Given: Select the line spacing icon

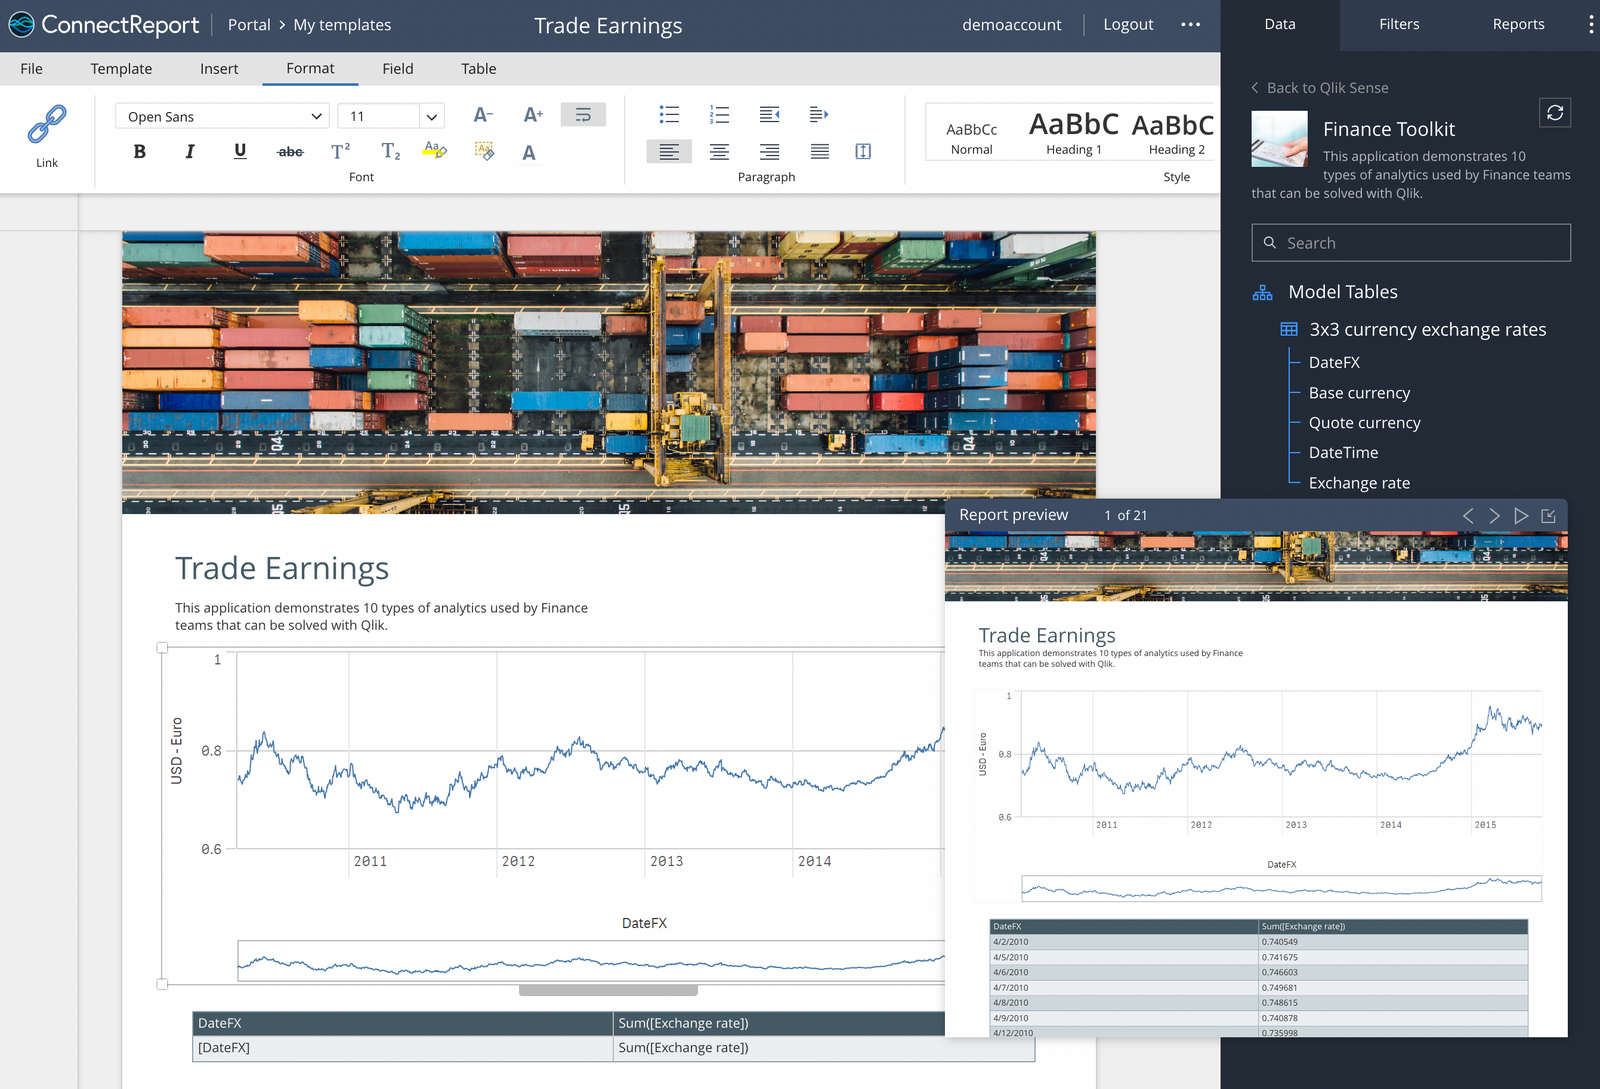Looking at the screenshot, I should coord(863,151).
